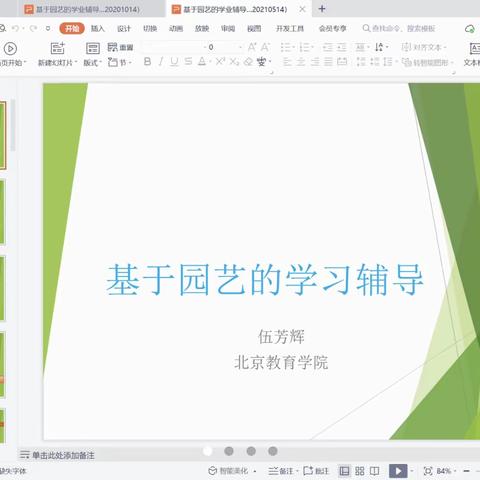Apply distributed alignment icon
The width and height of the screenshot is (480, 480).
click(x=342, y=62)
